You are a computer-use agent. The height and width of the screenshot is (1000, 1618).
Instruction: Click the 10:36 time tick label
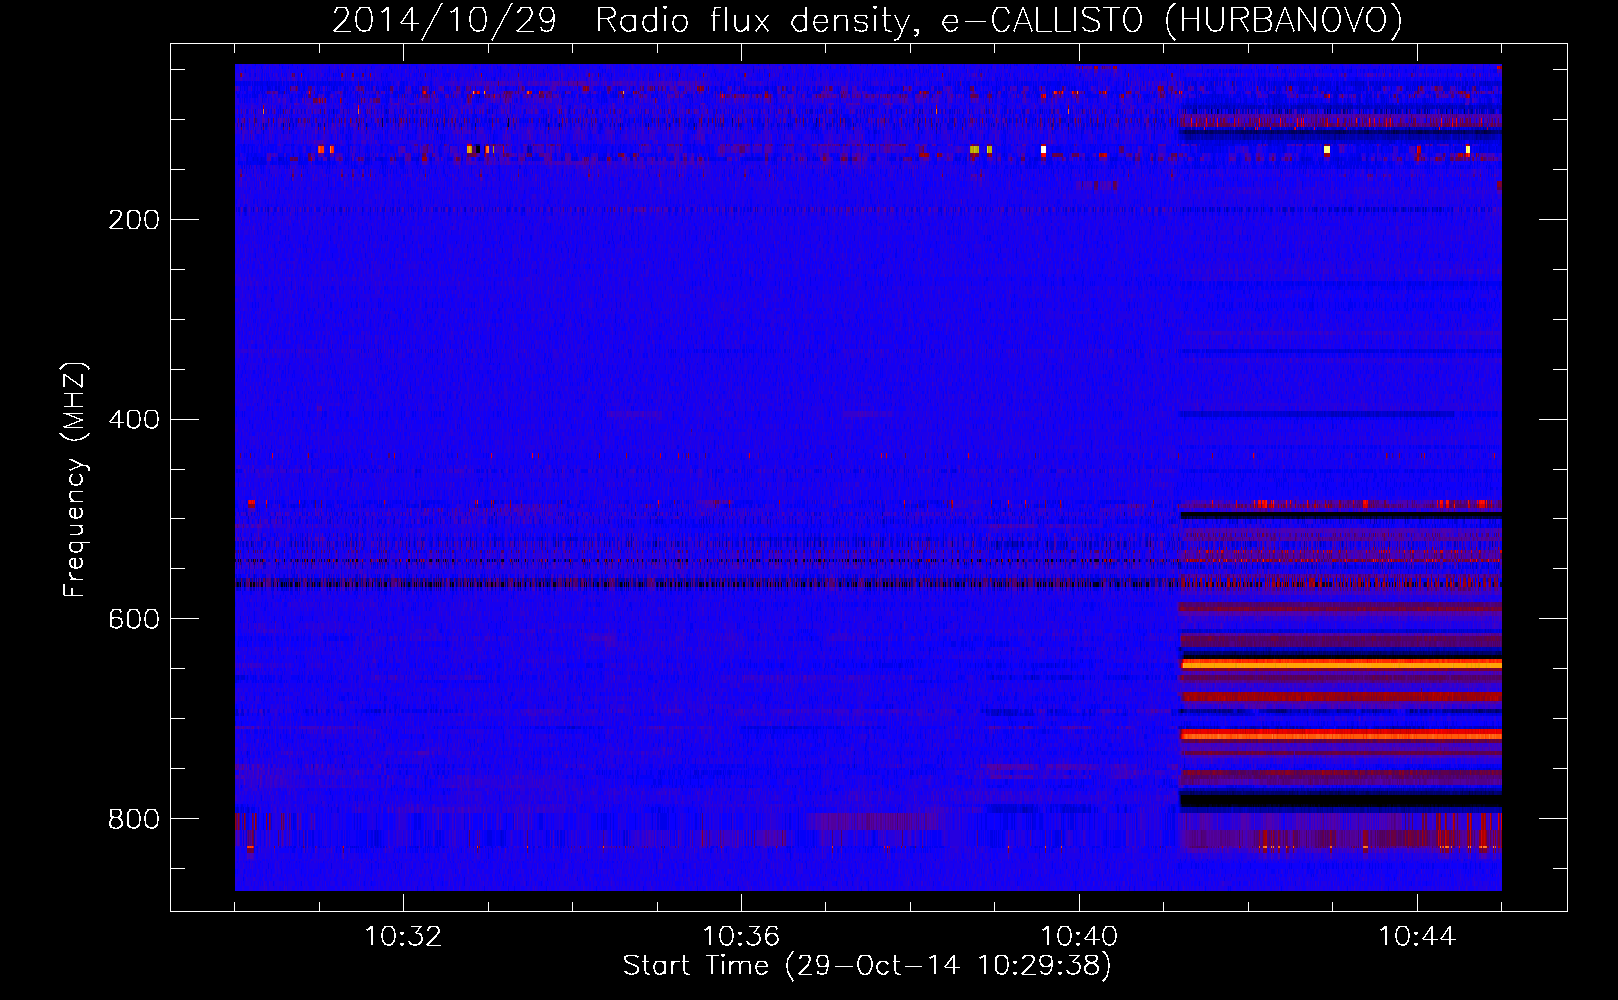[x=741, y=937]
